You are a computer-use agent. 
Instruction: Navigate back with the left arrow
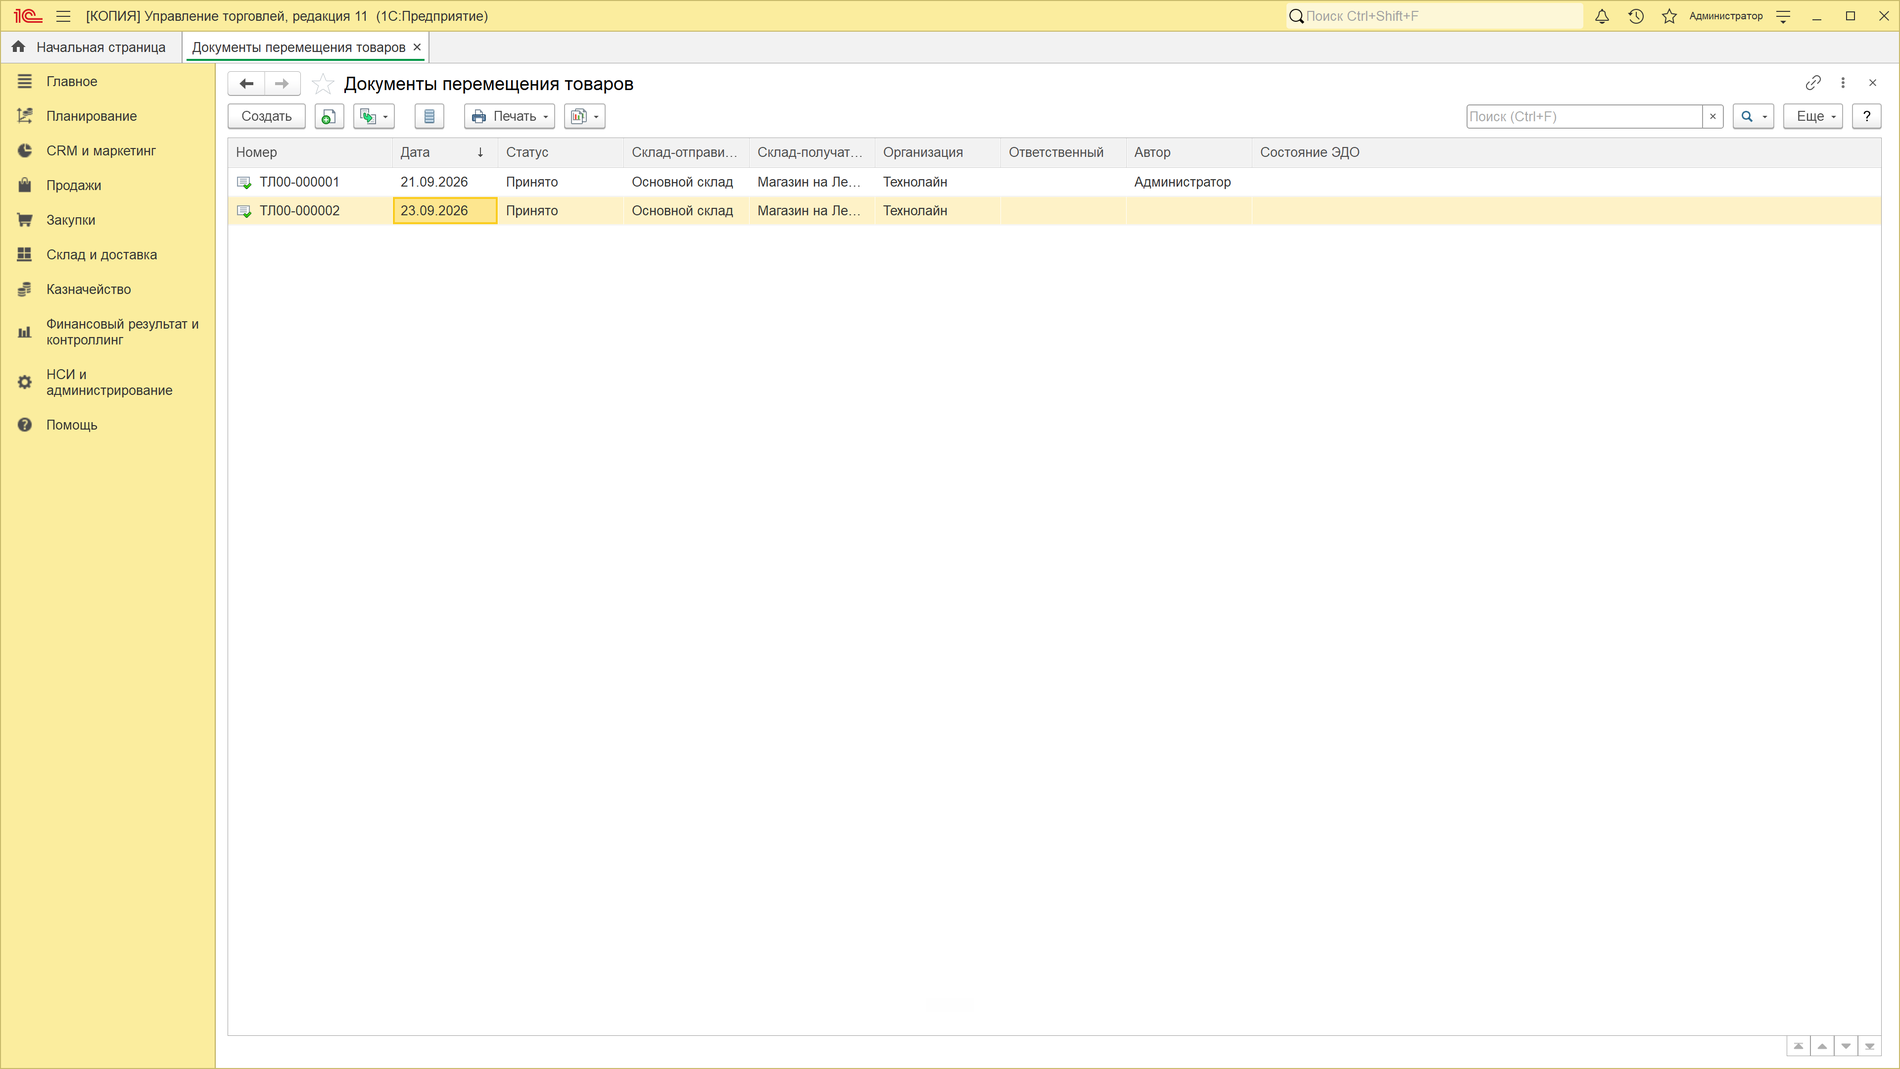pos(246,84)
